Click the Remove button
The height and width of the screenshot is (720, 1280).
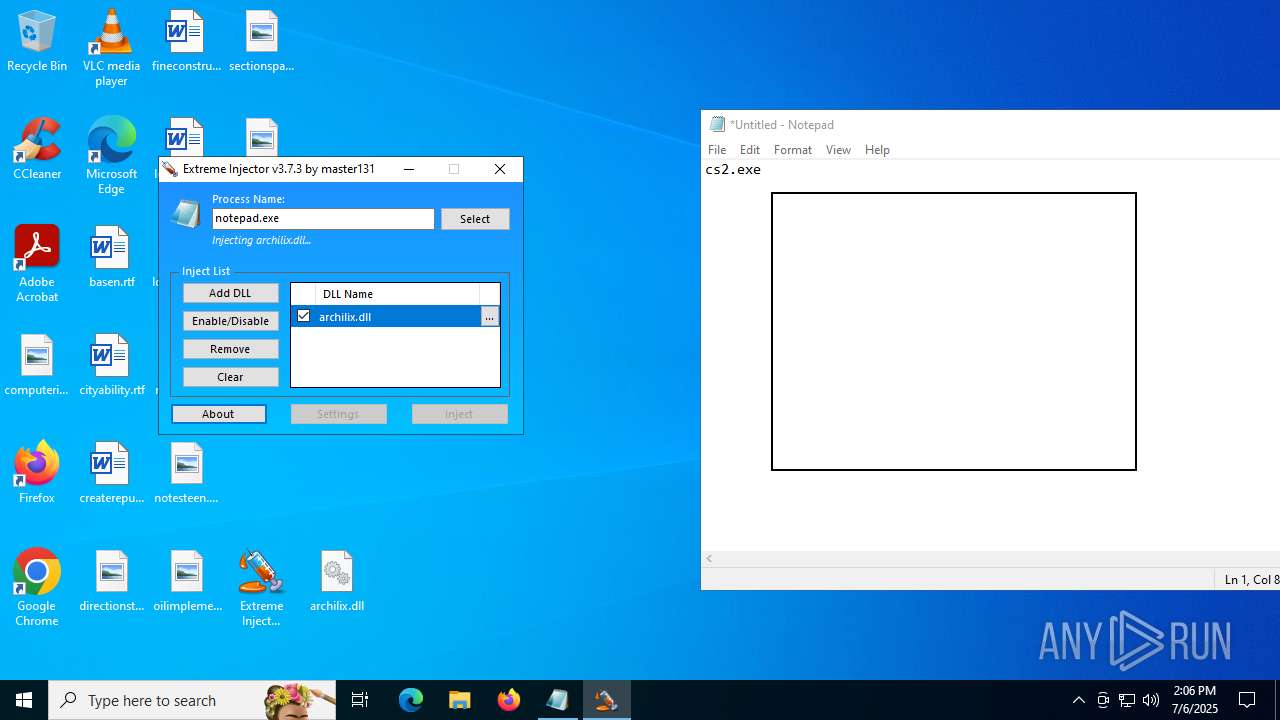[x=230, y=349]
